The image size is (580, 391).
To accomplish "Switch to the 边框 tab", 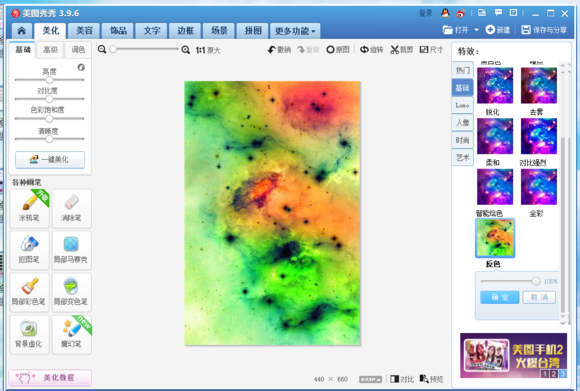I will click(x=185, y=31).
